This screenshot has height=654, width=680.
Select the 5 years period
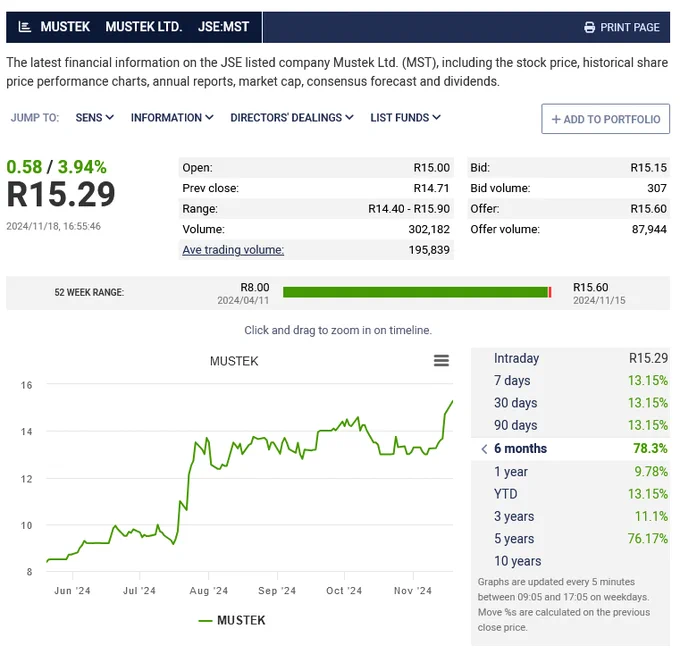(x=570, y=539)
